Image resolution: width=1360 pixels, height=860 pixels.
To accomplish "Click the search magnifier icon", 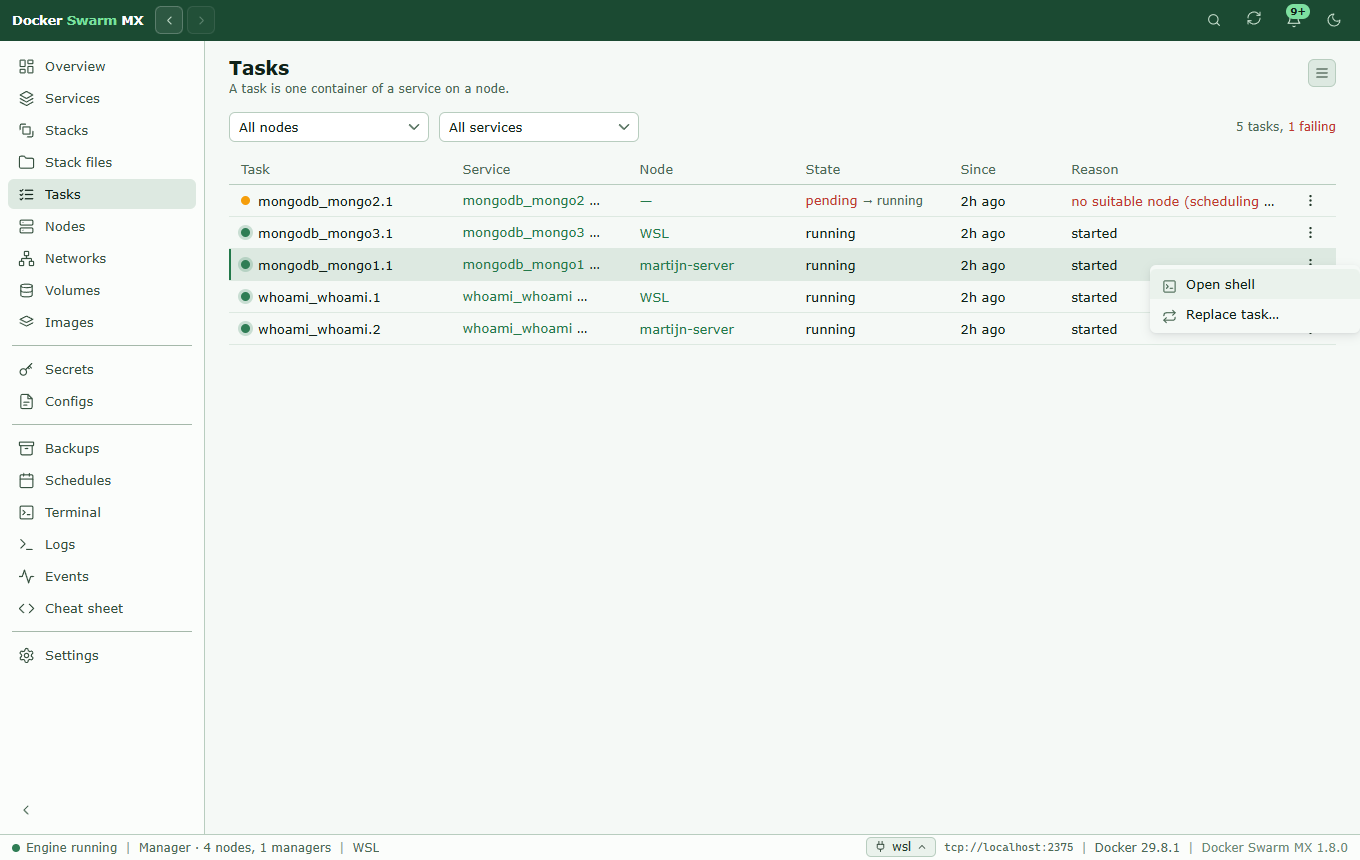I will (1214, 20).
